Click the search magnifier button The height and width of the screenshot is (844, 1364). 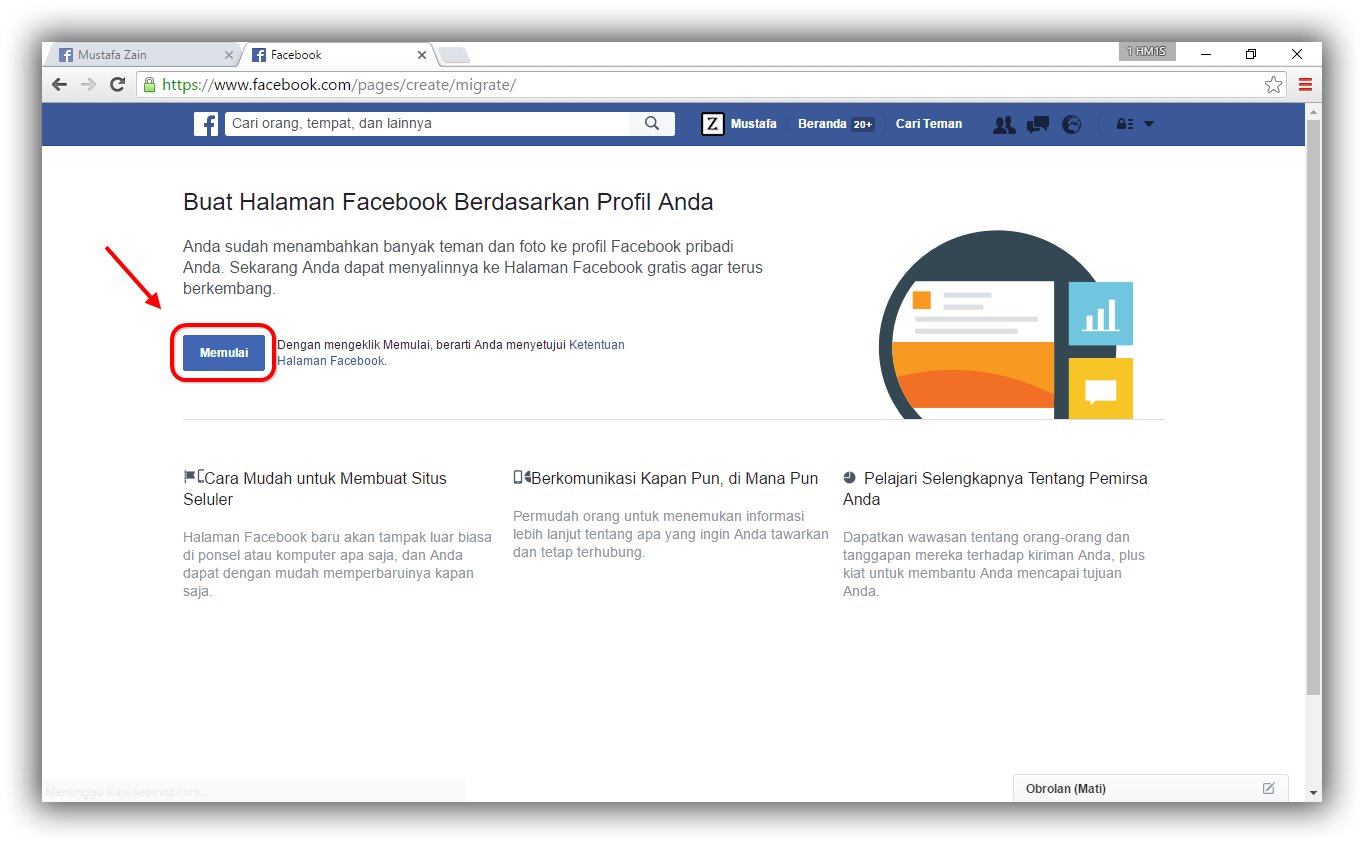click(x=652, y=124)
